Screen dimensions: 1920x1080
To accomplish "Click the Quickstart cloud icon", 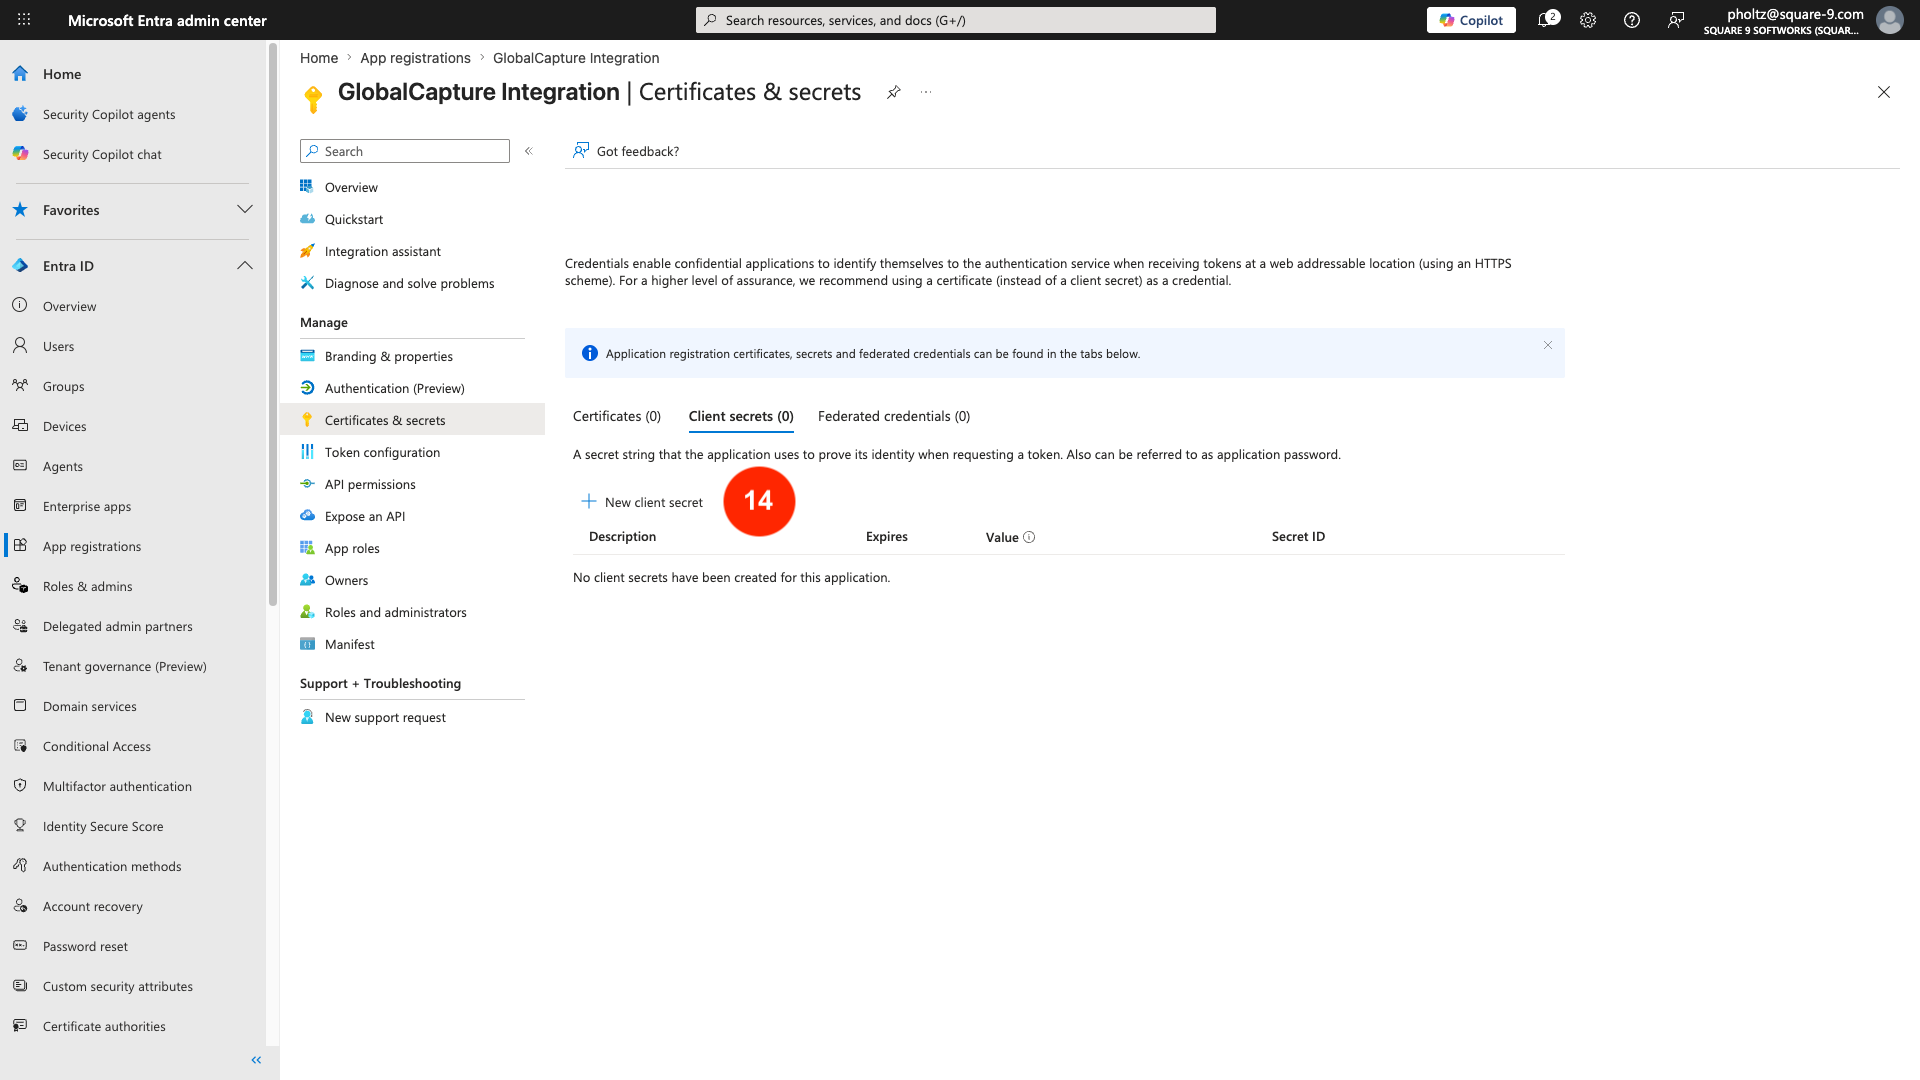I will tap(308, 219).
